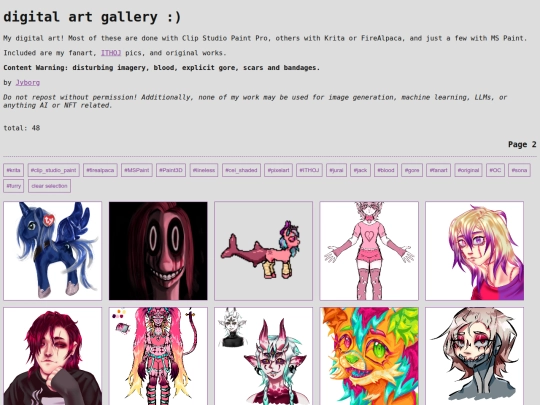The image size is (540, 405).
Task: Choose the #furry tag
Action: tap(13, 186)
